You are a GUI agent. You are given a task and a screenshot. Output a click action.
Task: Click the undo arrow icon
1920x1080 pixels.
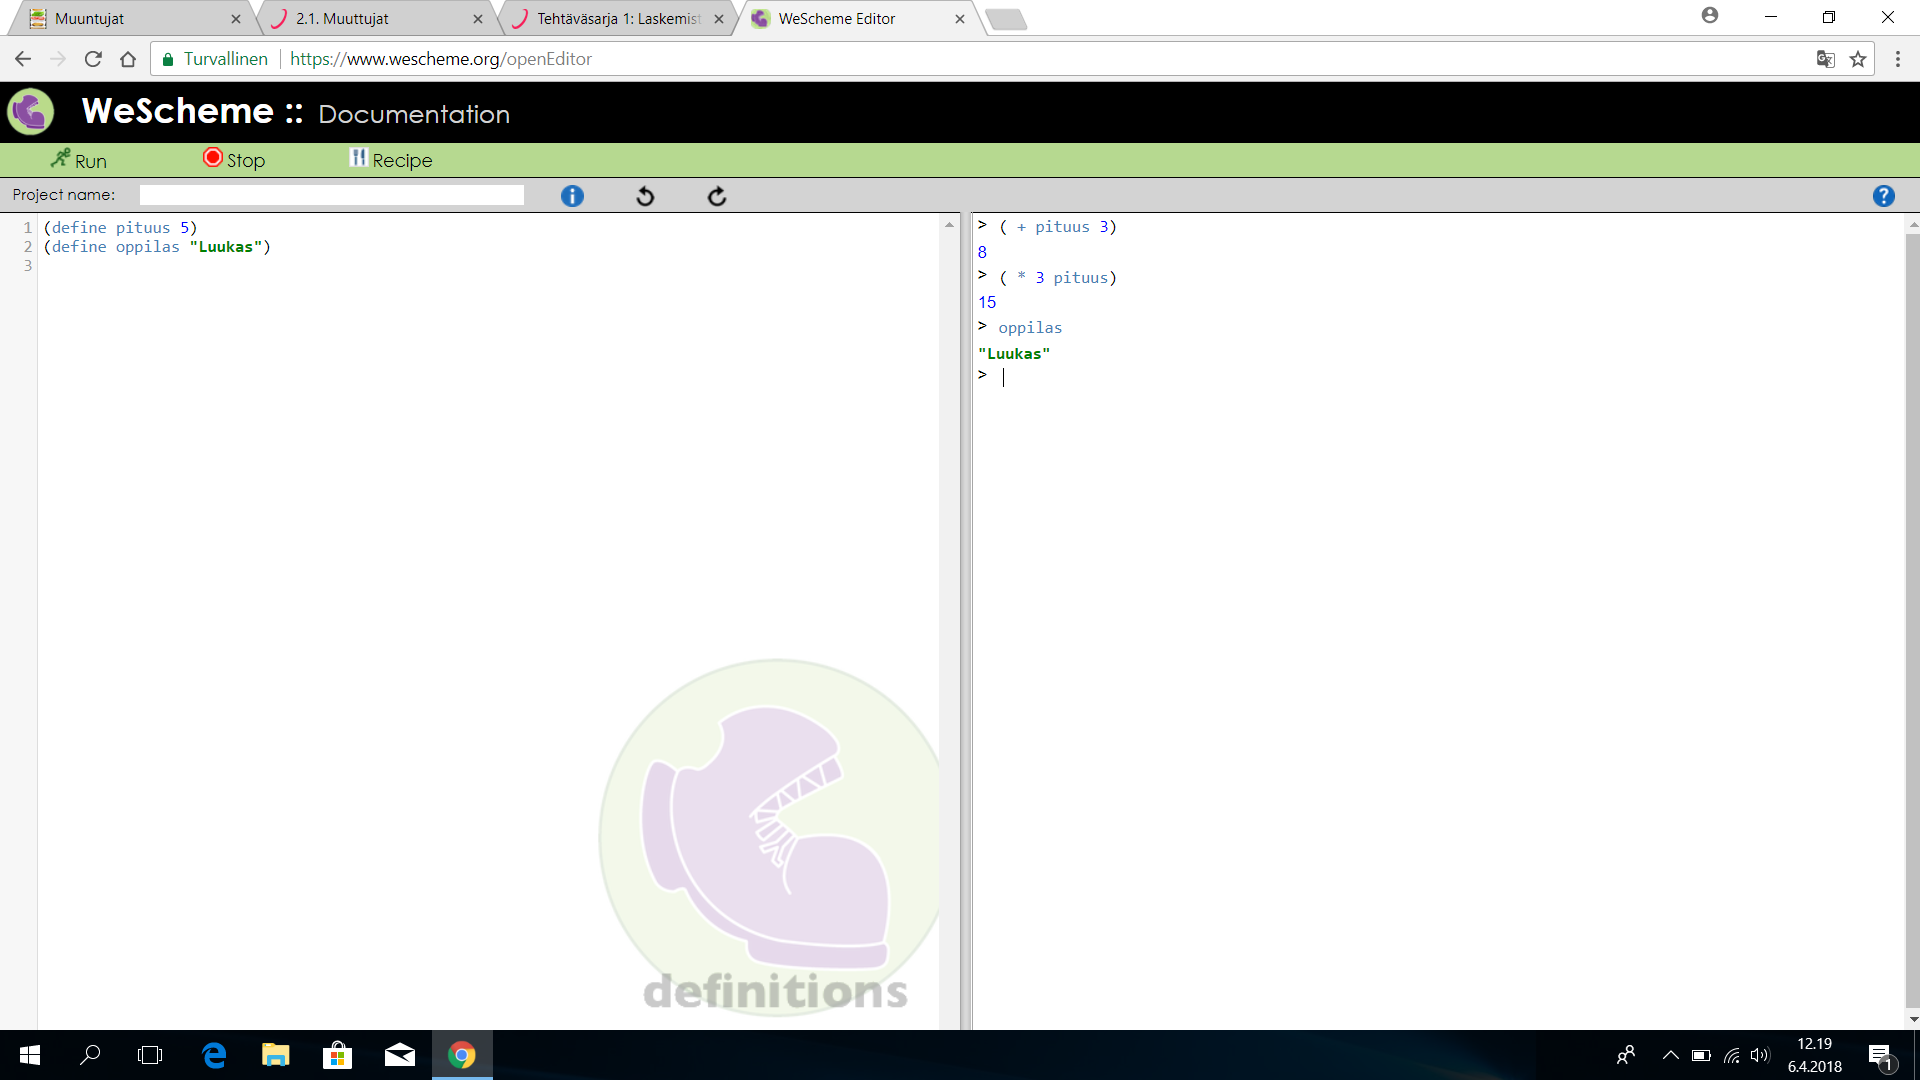point(645,196)
